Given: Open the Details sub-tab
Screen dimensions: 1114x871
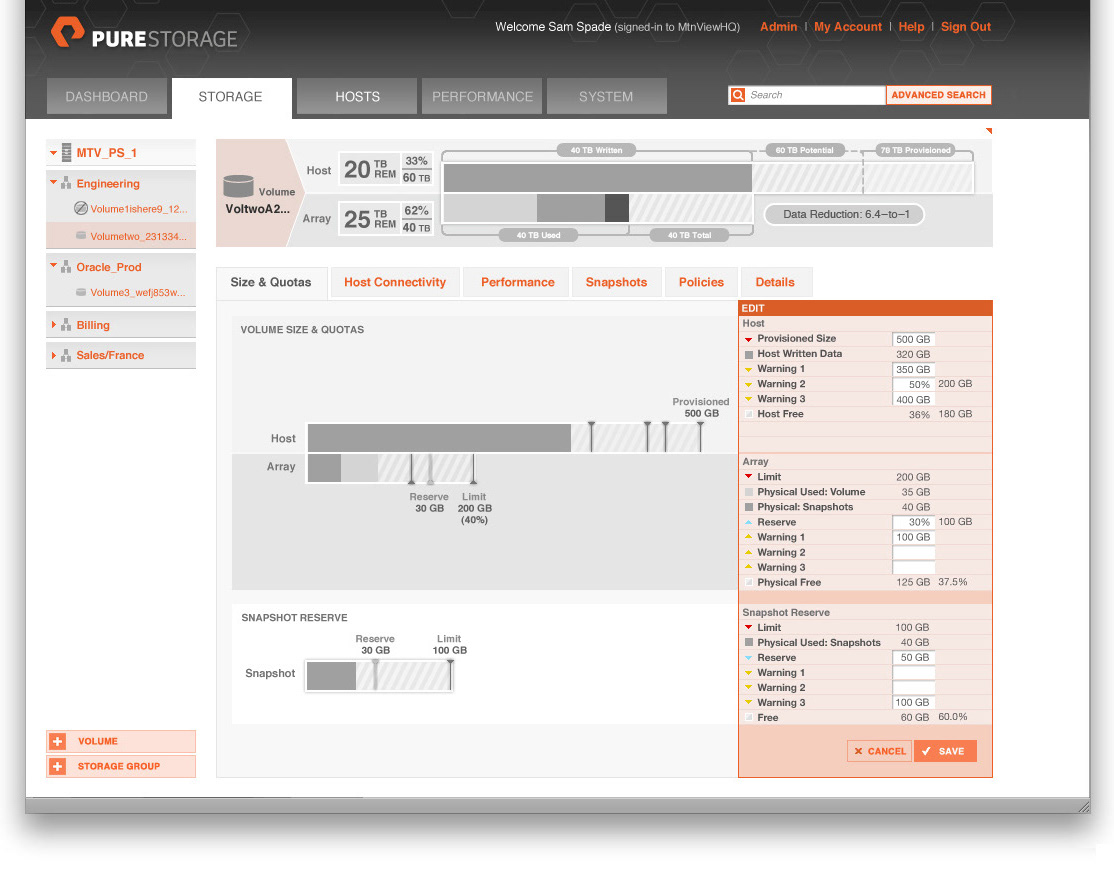Looking at the screenshot, I should pos(775,282).
